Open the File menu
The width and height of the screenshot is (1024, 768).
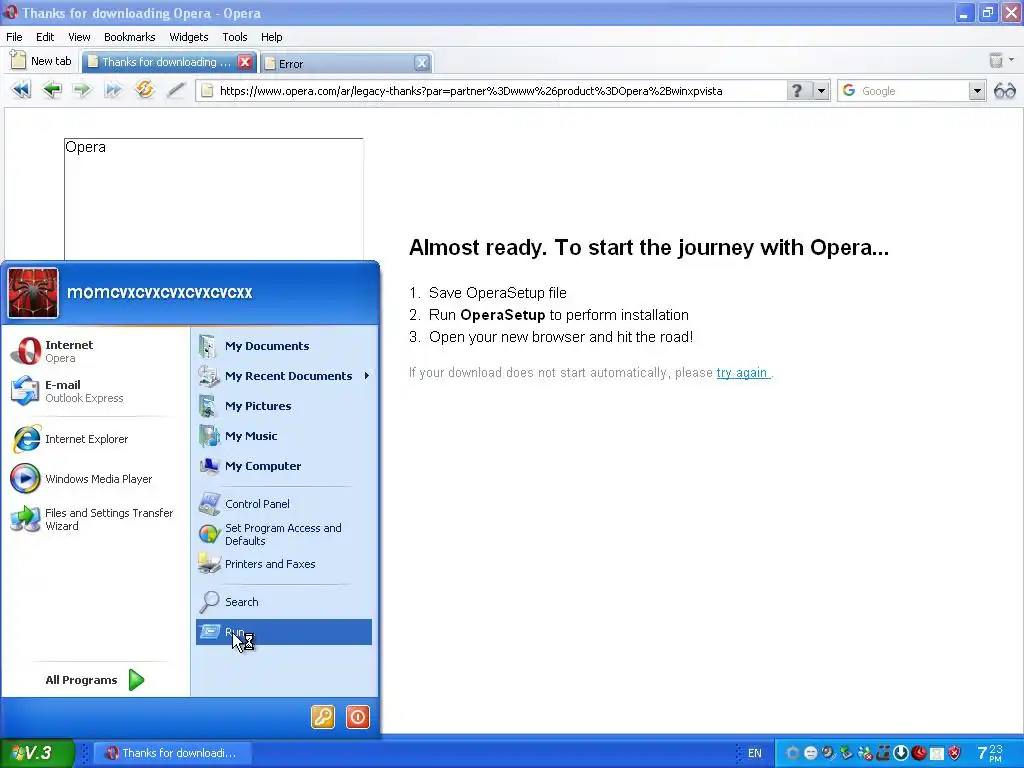(14, 37)
